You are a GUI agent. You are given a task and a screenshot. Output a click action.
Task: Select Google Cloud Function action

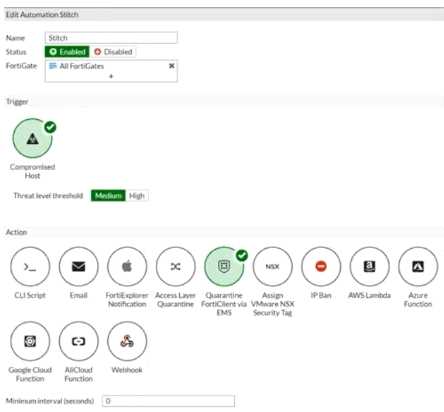pyautogui.click(x=30, y=341)
